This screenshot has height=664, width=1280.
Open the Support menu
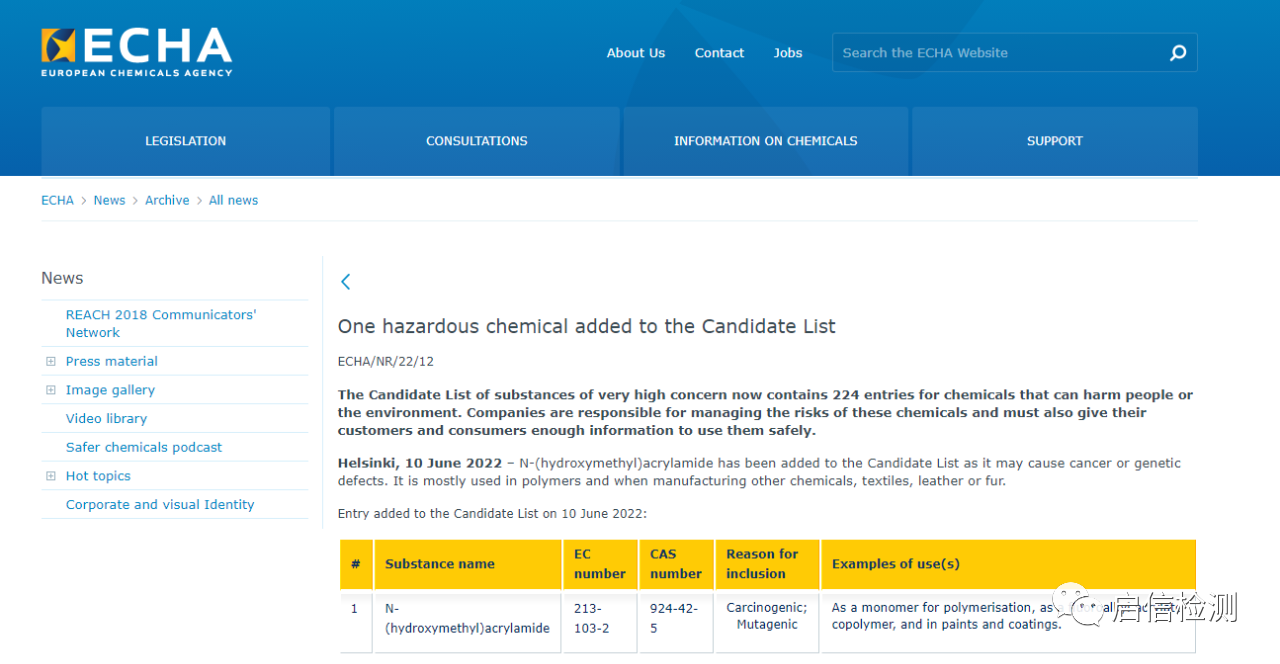pos(1054,141)
